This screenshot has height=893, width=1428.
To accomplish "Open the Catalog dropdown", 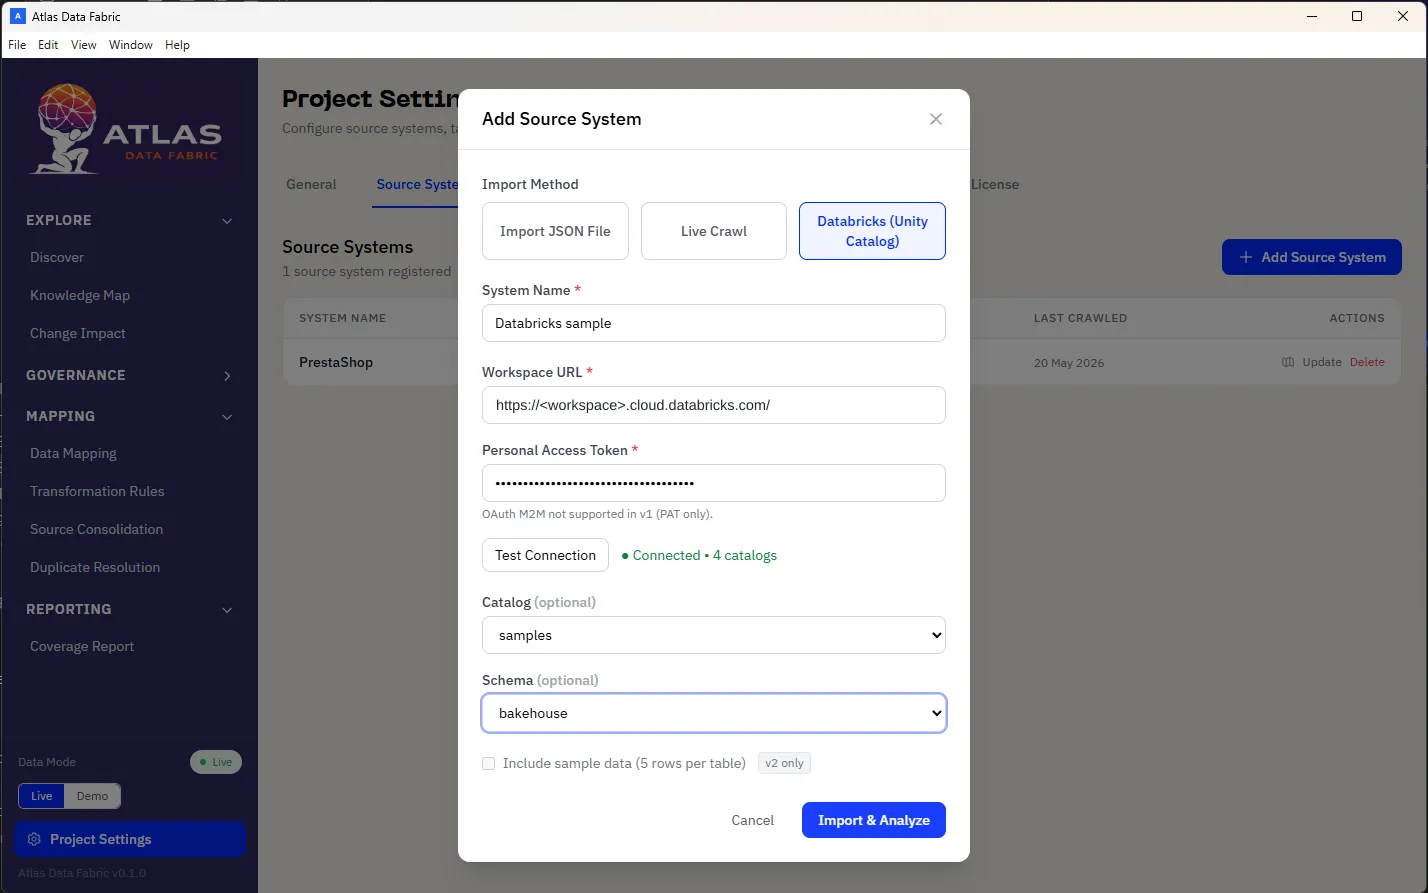I will coord(714,635).
